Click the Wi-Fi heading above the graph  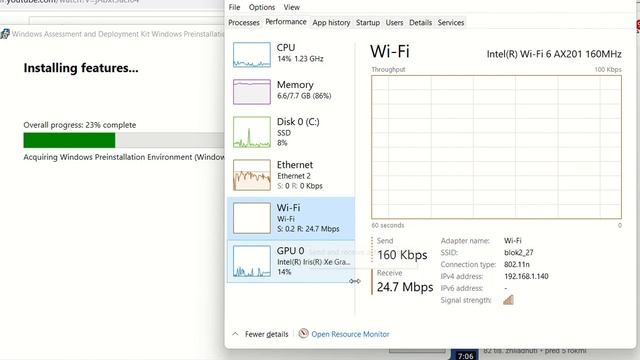(x=390, y=52)
